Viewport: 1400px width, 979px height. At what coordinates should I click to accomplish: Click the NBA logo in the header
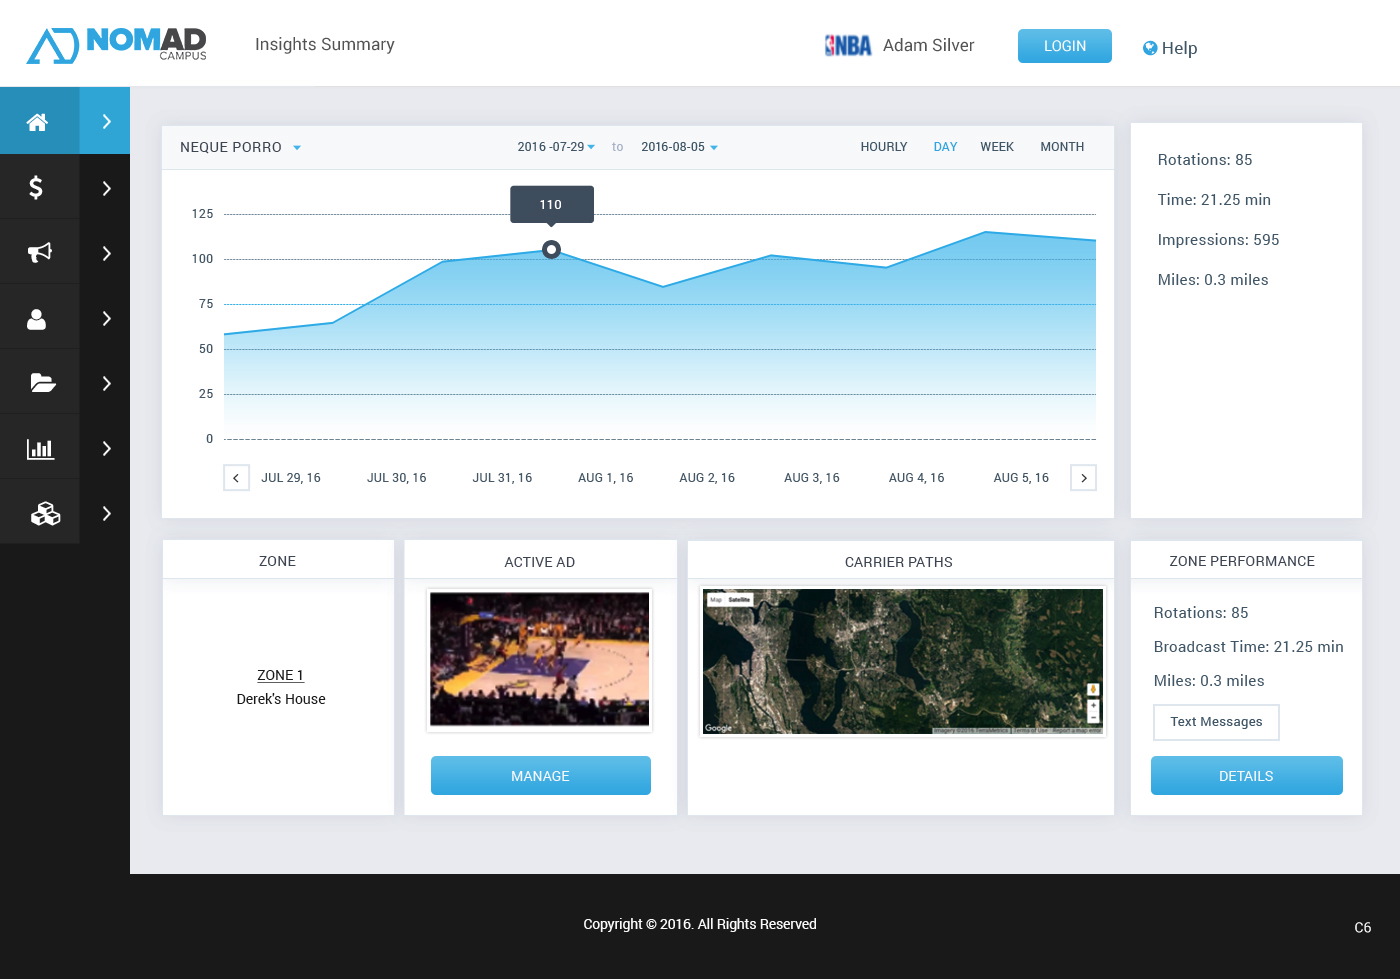tap(847, 45)
